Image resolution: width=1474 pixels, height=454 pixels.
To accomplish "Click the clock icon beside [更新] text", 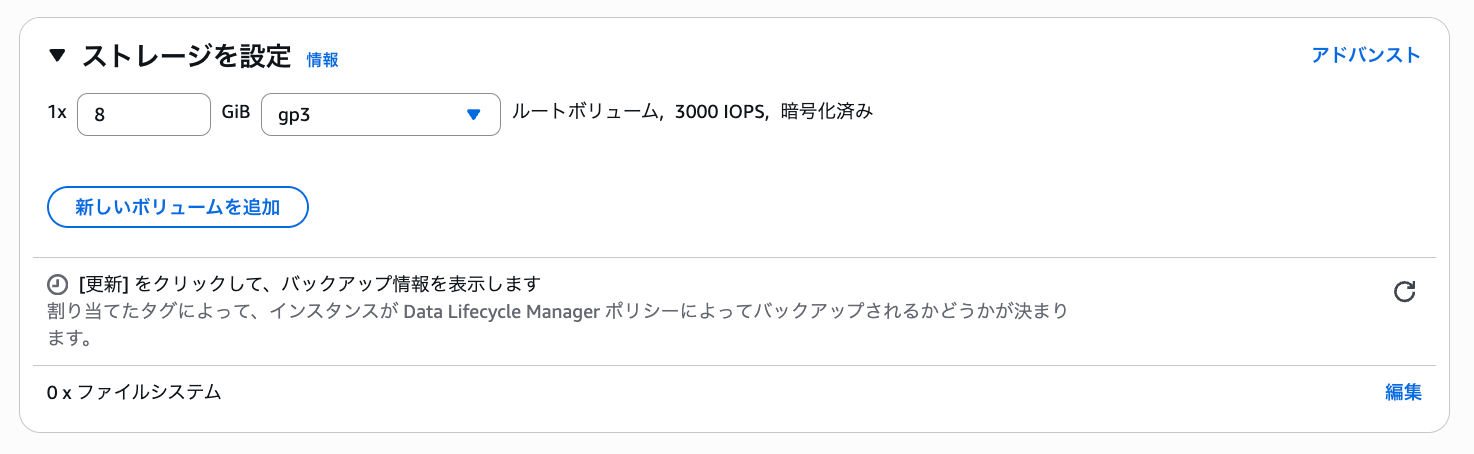I will tap(58, 284).
